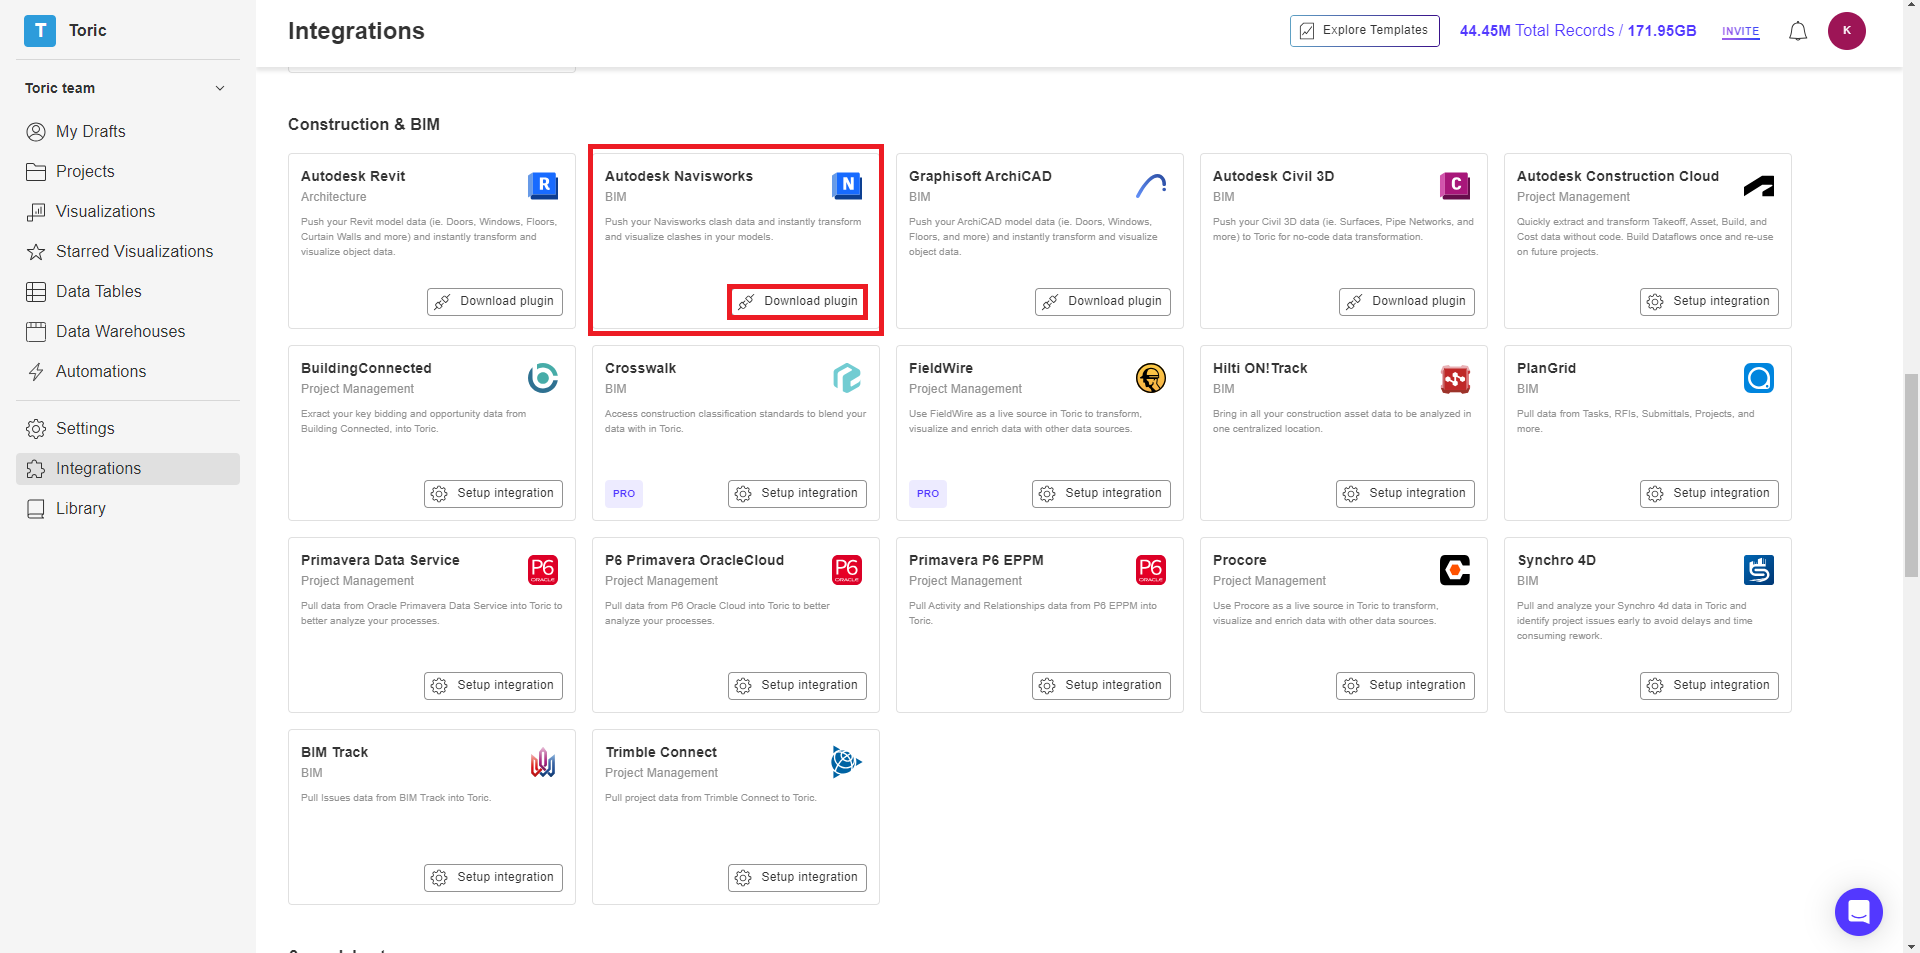Download plugin for Autodesk Civil 3D
Viewport: 1920px width, 953px height.
(x=1407, y=301)
